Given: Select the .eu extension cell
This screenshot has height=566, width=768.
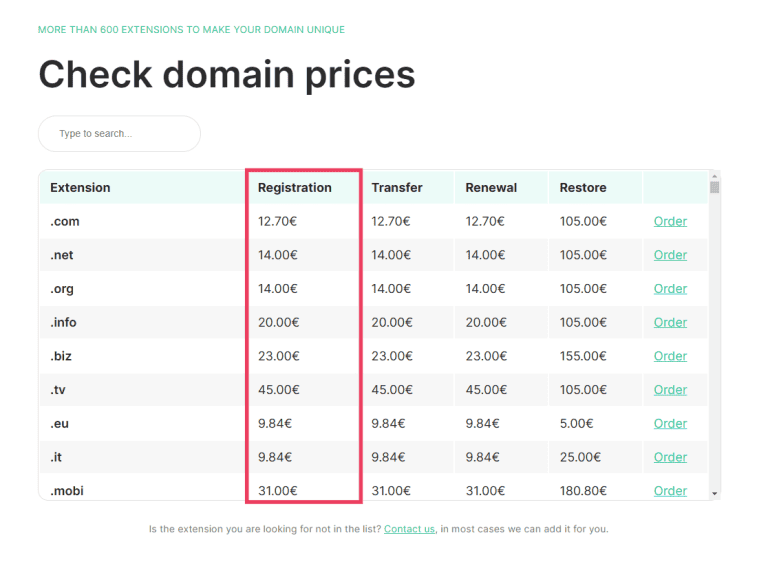Looking at the screenshot, I should [142, 424].
